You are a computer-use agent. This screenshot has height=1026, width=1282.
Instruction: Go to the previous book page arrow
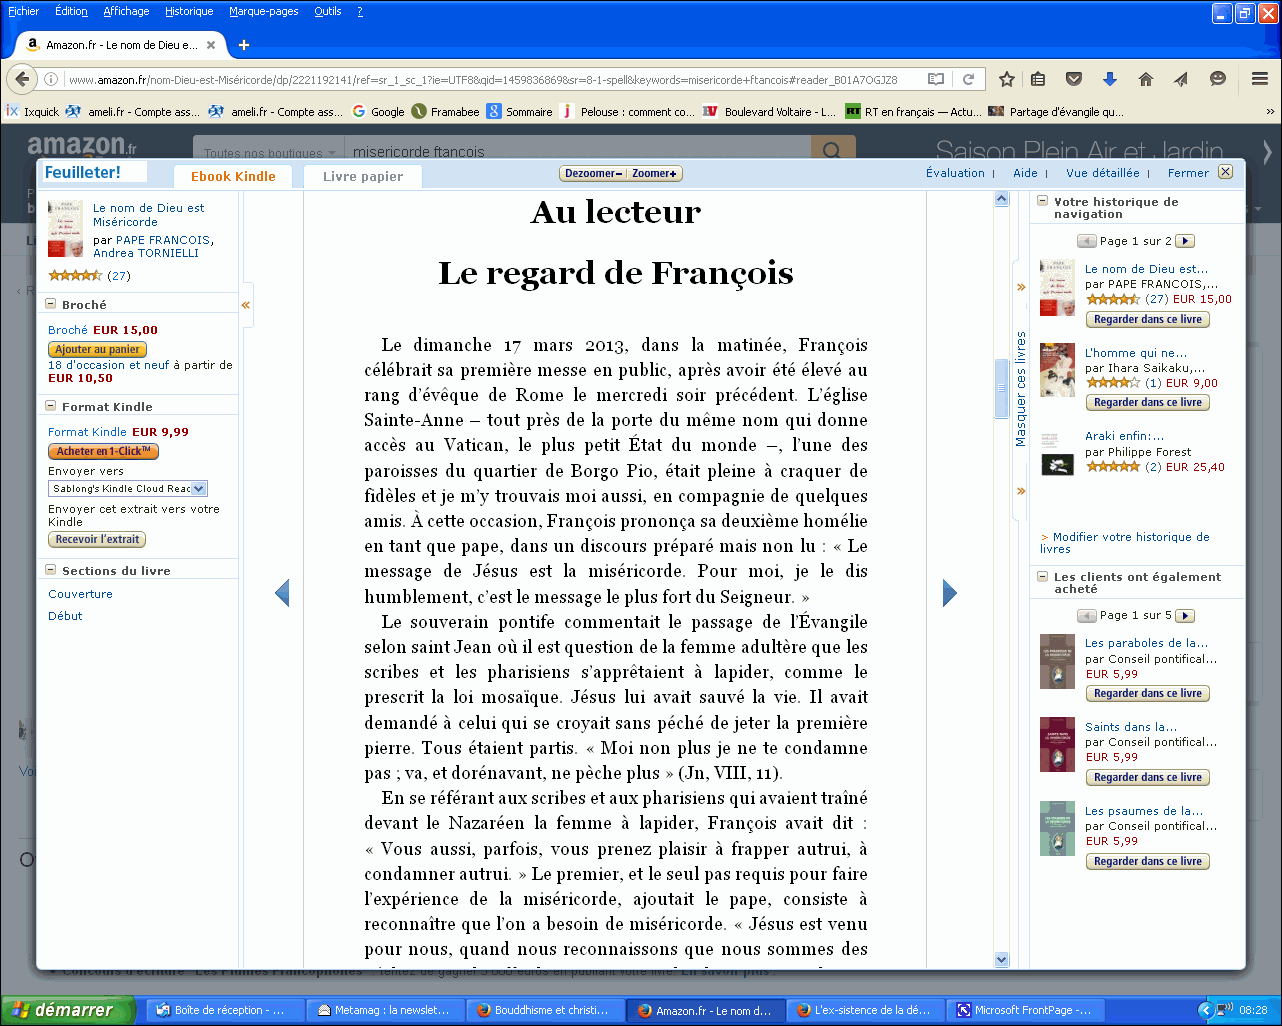282,593
